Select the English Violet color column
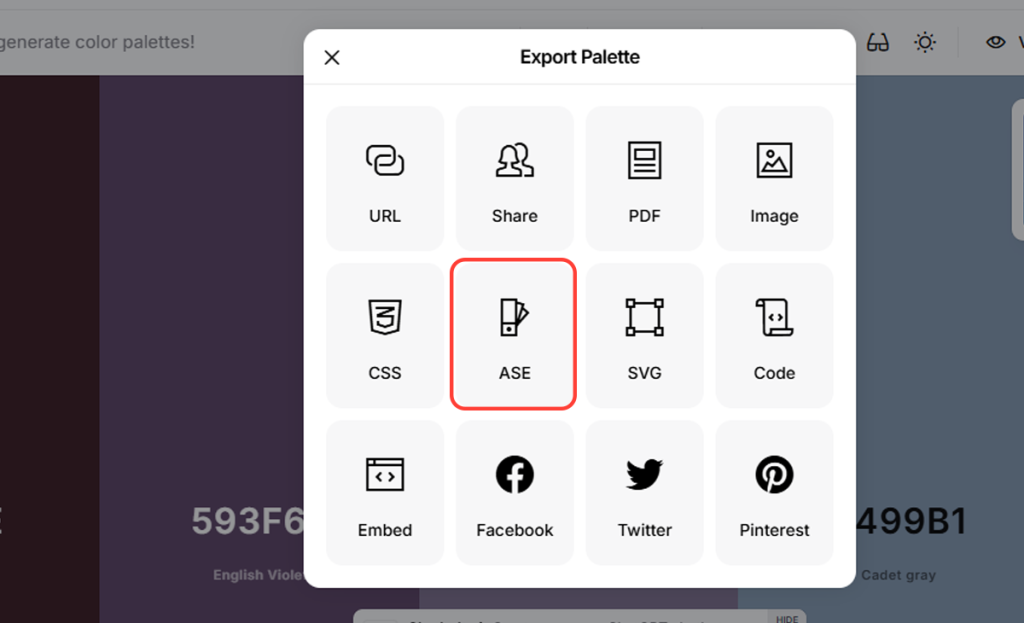The width and height of the screenshot is (1024, 623). coord(200,300)
